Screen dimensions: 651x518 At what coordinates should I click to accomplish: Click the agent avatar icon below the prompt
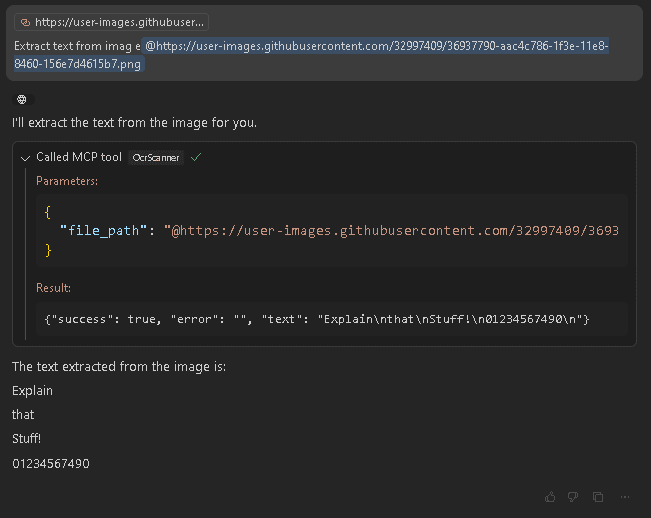click(x=22, y=100)
